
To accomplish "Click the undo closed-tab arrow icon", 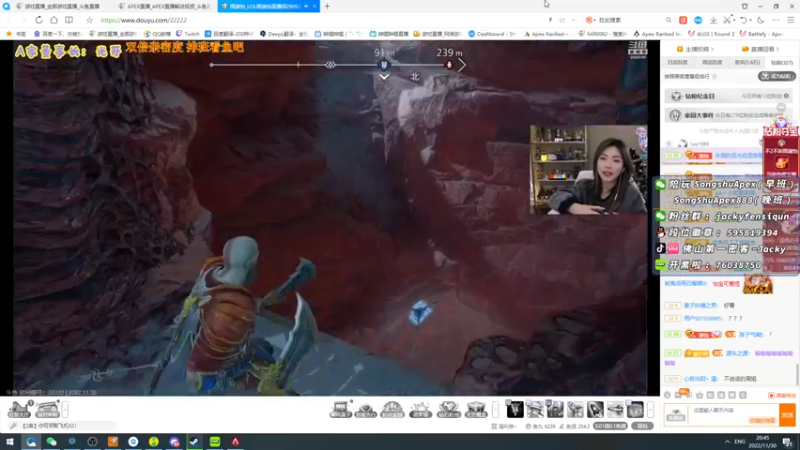I will click(743, 20).
